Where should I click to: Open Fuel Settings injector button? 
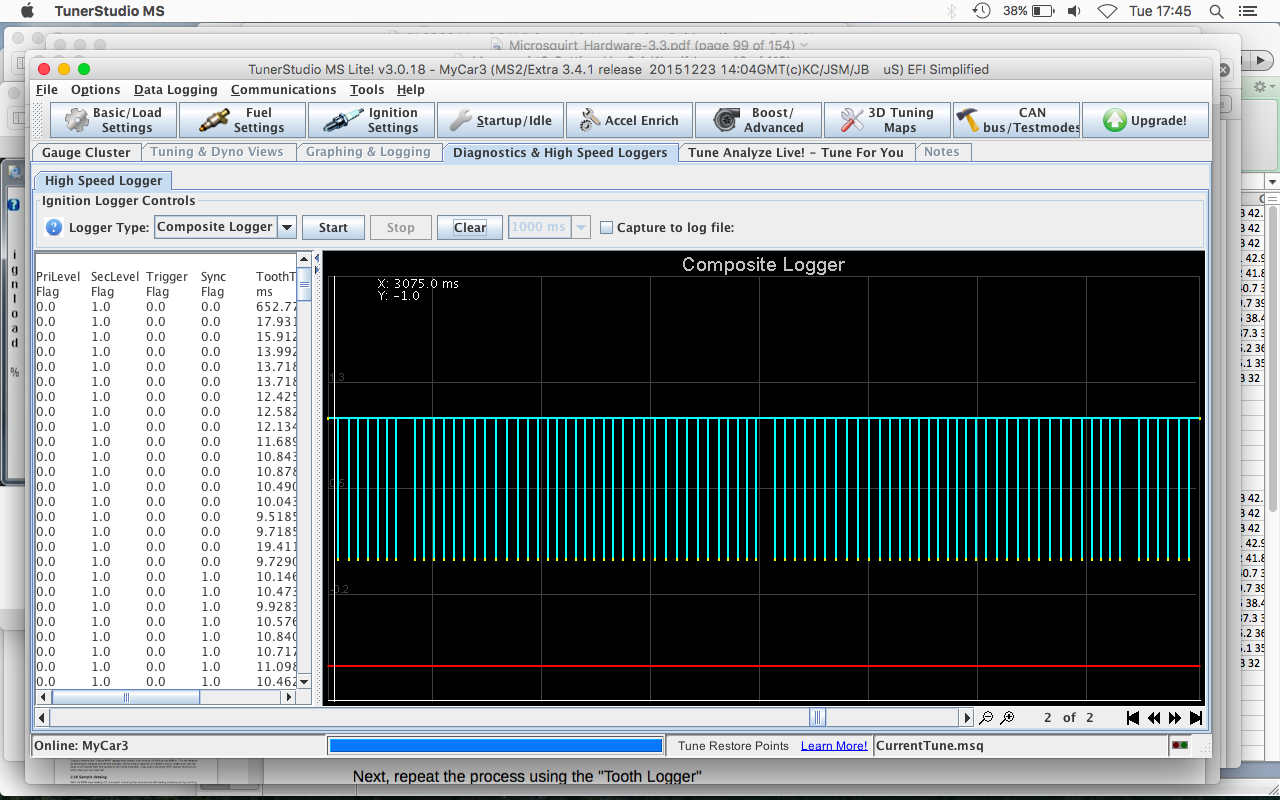click(x=242, y=120)
